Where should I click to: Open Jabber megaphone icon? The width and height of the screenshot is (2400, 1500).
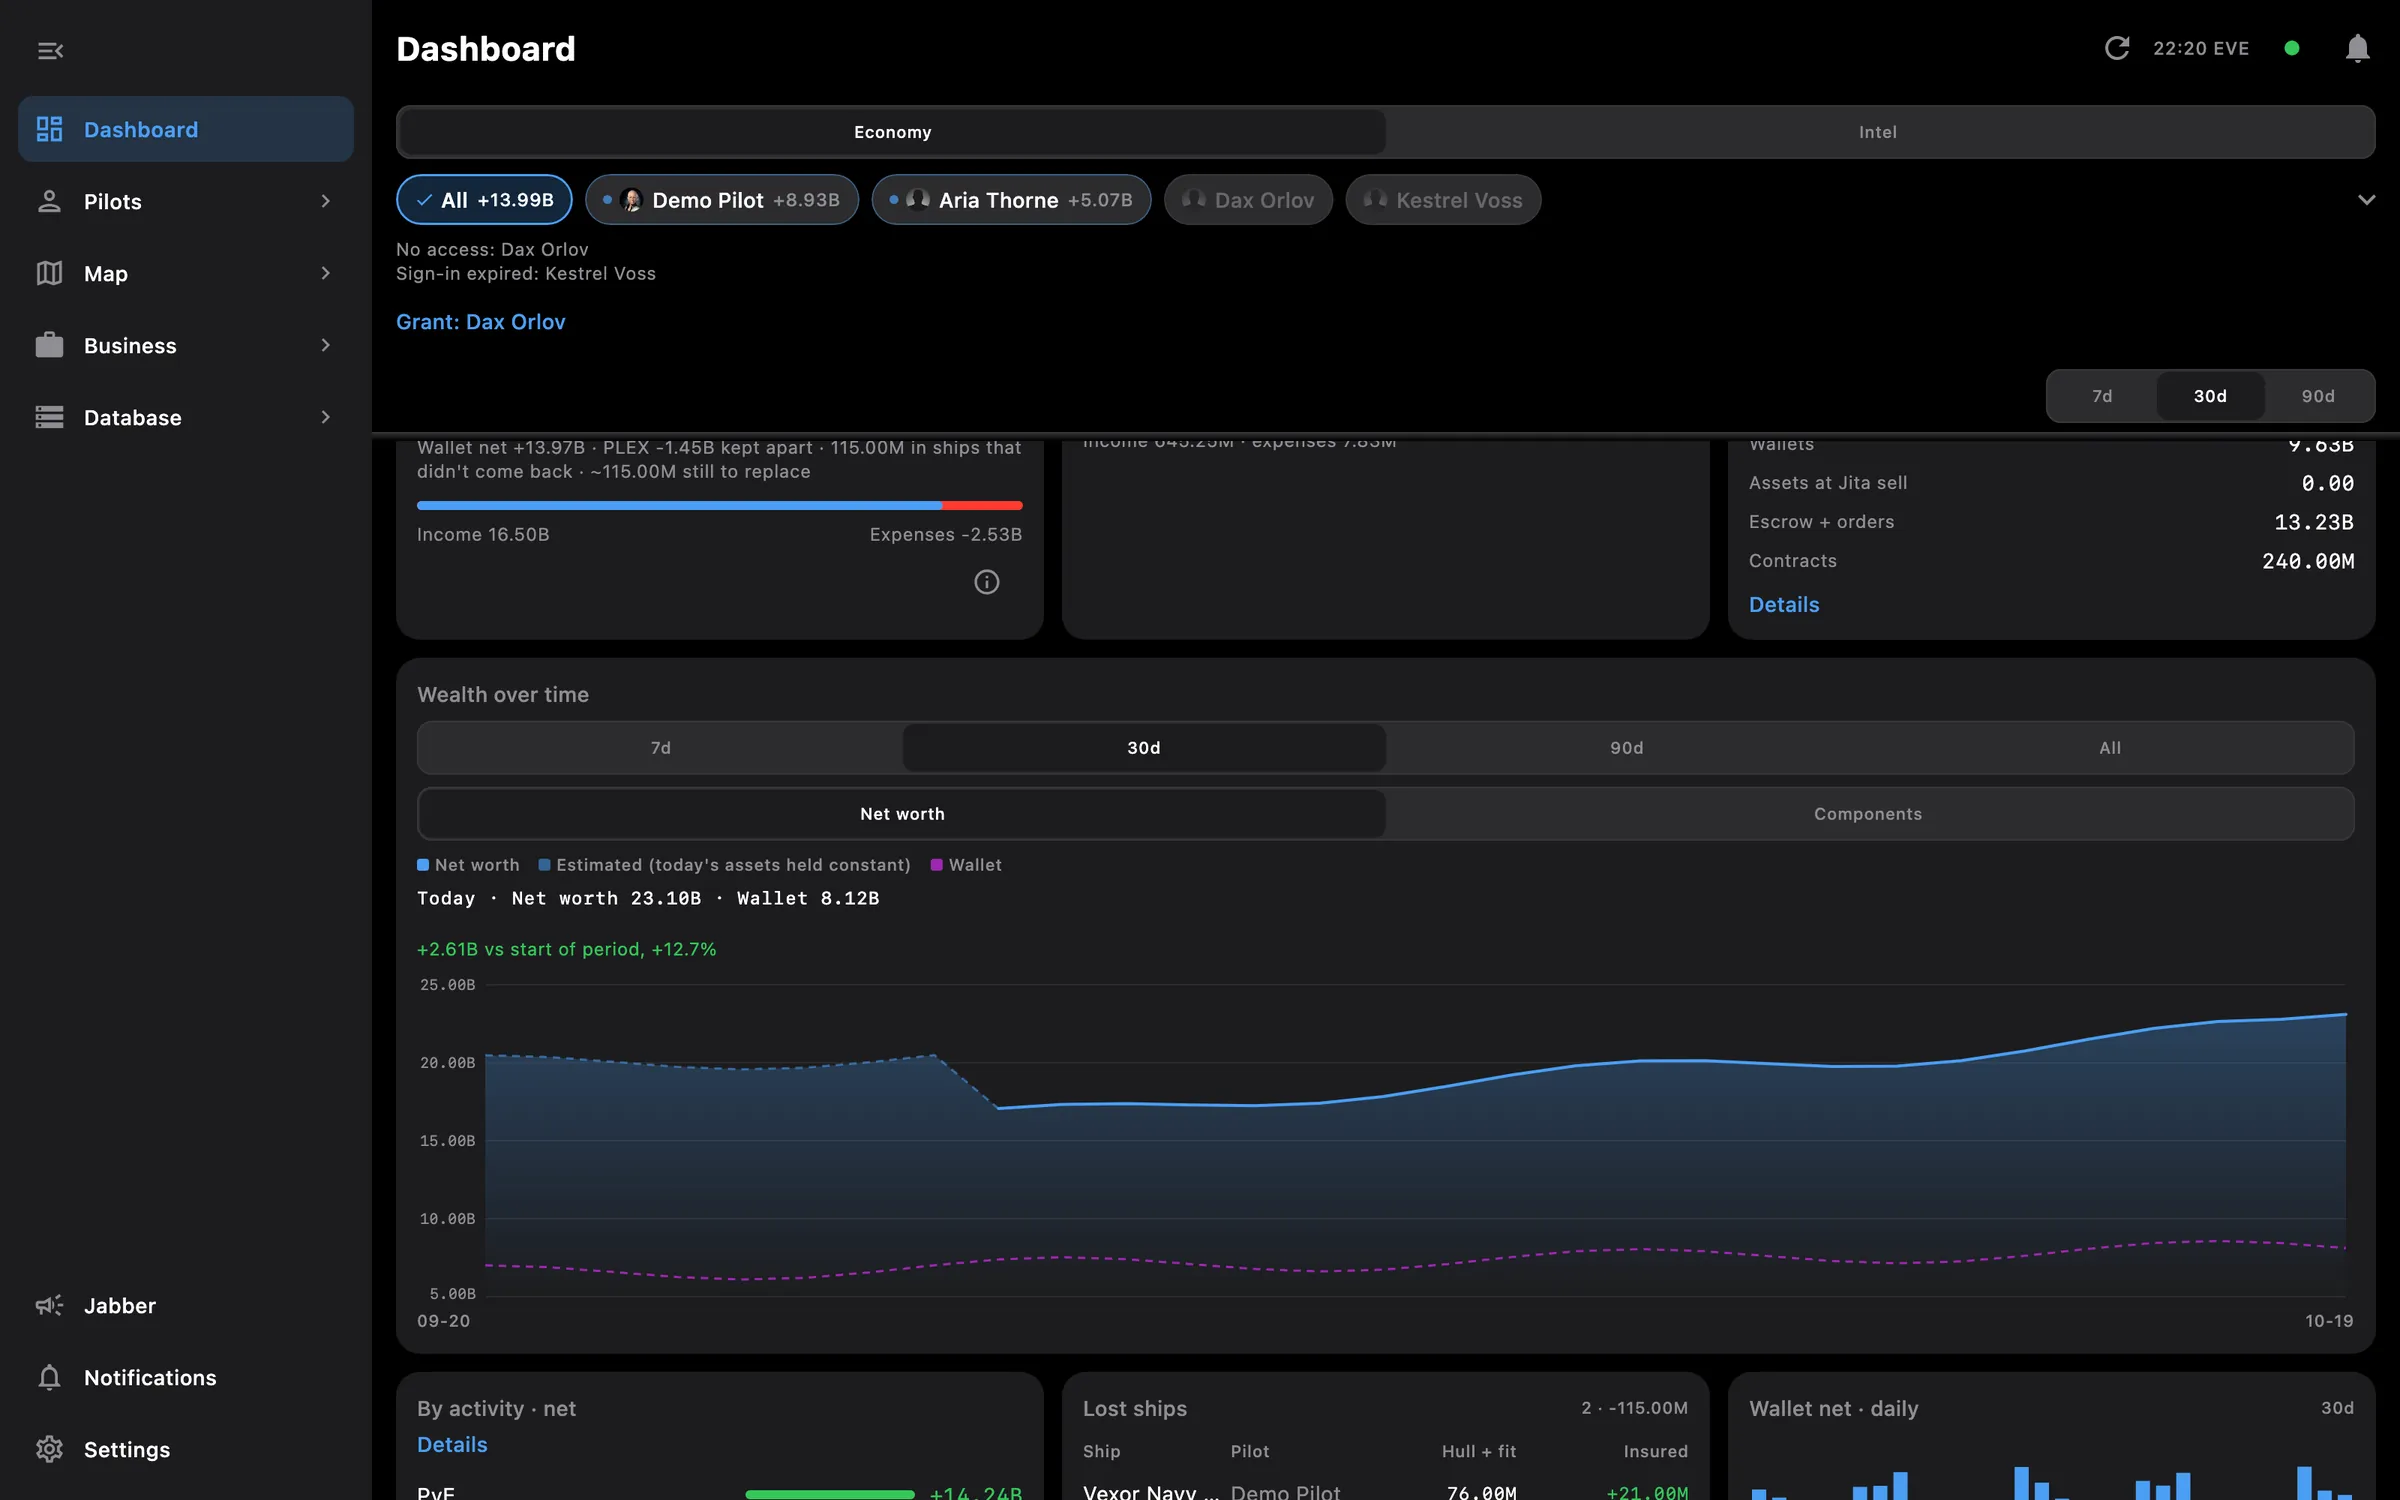tap(49, 1305)
